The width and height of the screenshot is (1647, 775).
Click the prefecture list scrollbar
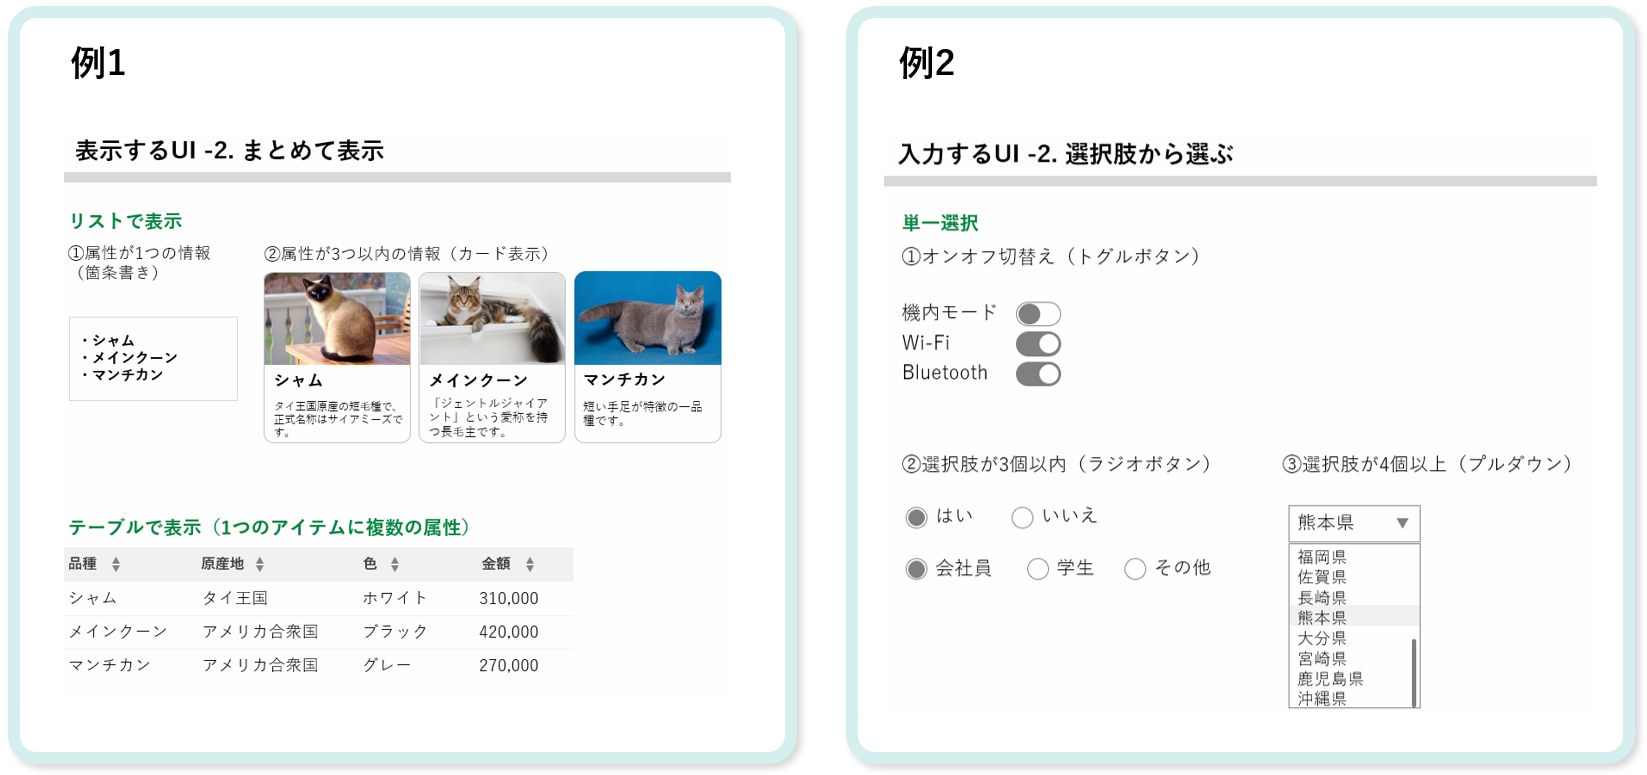coord(1414,672)
